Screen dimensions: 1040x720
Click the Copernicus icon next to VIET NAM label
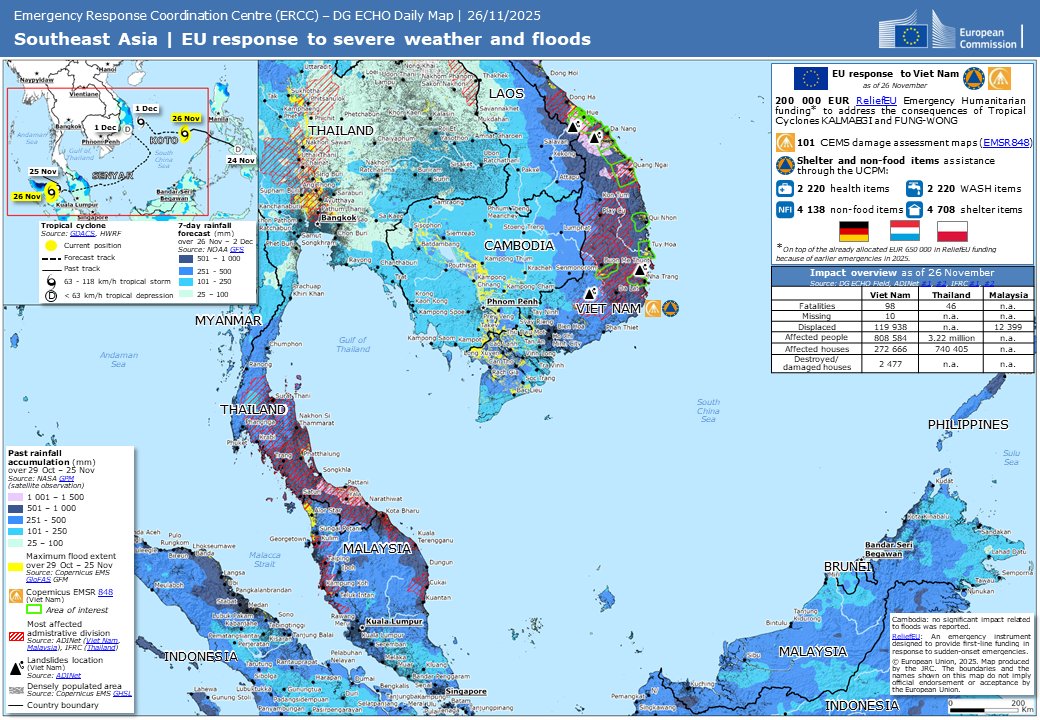653,308
